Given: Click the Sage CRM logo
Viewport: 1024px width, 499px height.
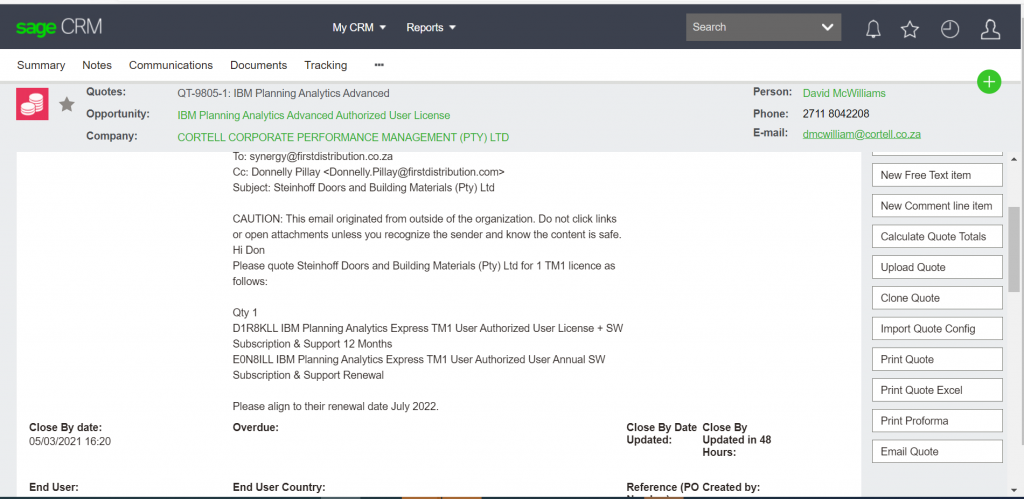Looking at the screenshot, I should pos(59,27).
